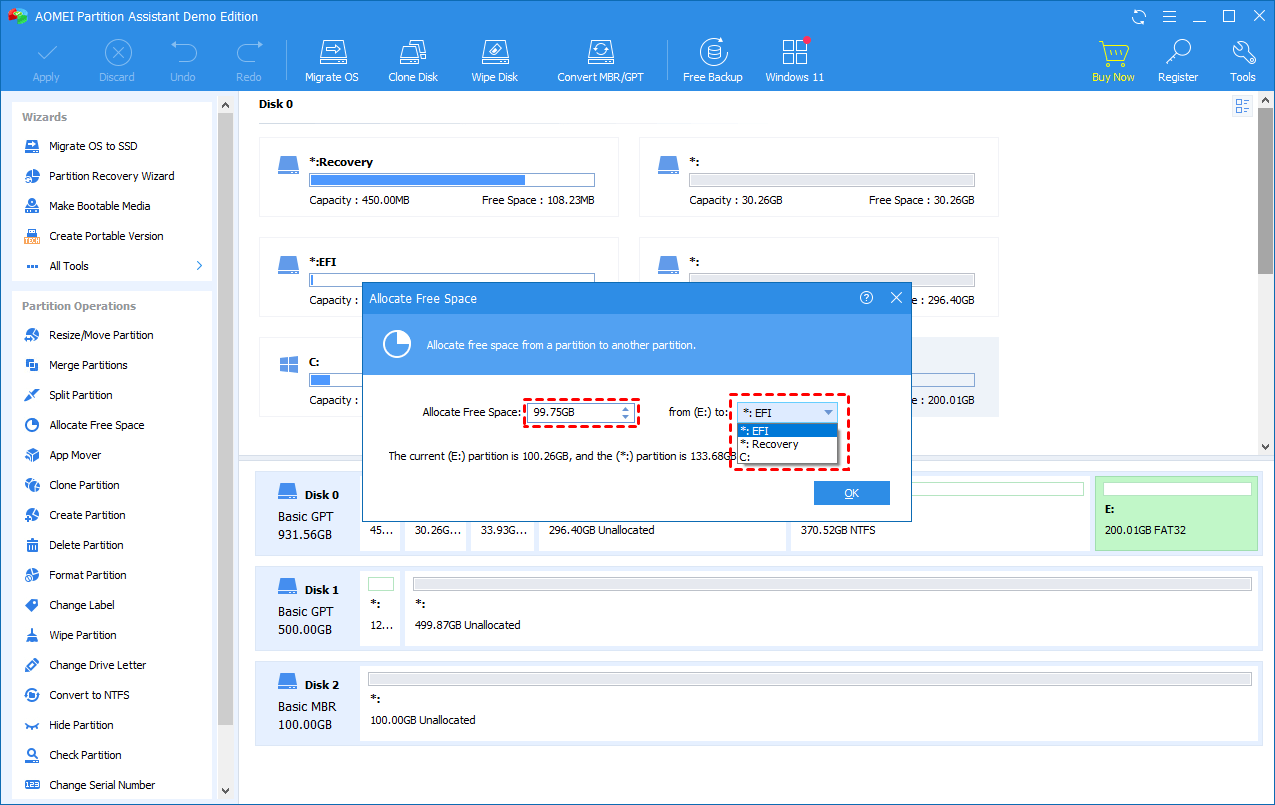Click the sidebar down scroll arrow
Viewport: 1275px width, 805px height.
225,790
